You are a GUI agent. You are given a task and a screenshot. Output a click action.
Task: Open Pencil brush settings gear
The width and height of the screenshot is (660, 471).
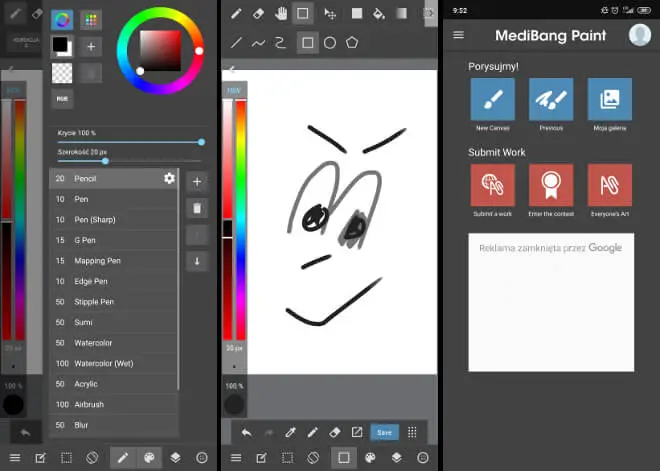point(169,178)
